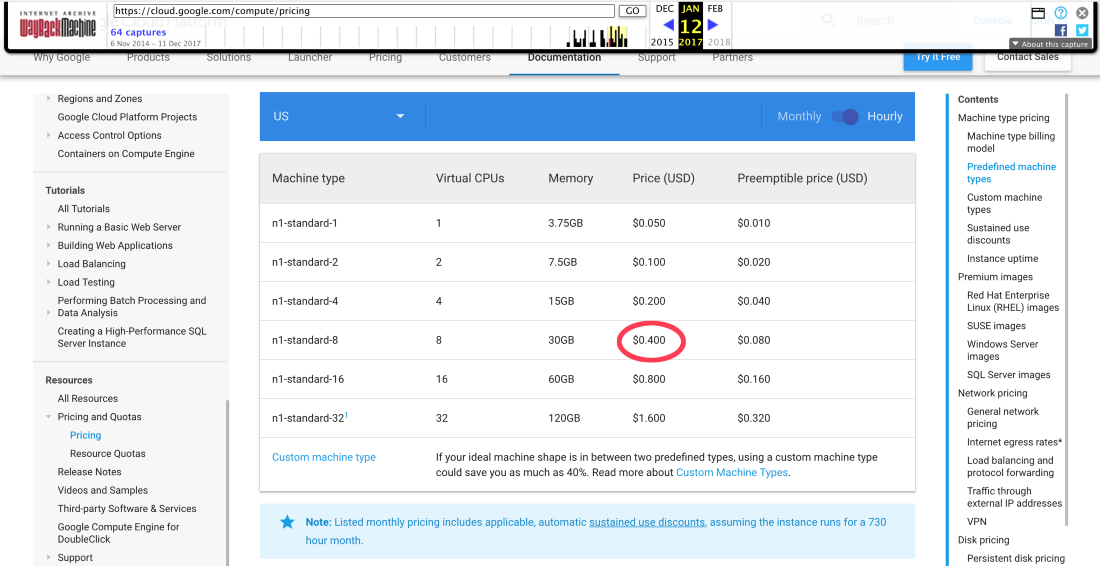Go to next capture with right arrow
The image size is (1100, 566).
pyautogui.click(x=713, y=25)
